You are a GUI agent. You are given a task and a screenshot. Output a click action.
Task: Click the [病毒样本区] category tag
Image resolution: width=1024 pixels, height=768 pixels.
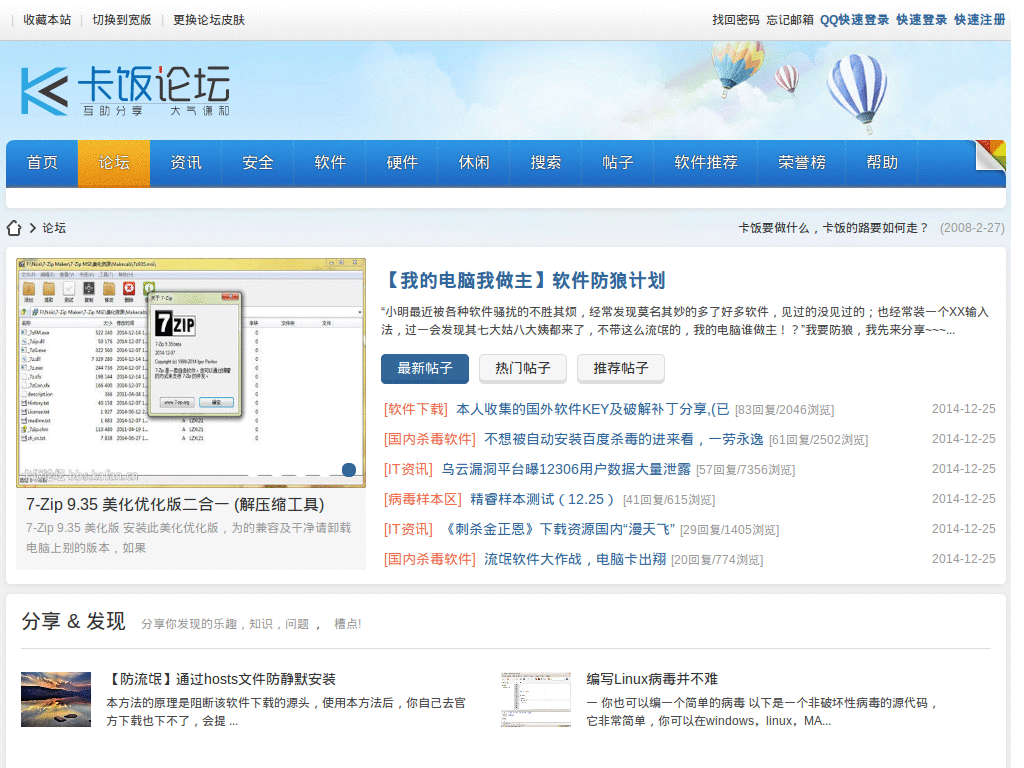tap(423, 499)
